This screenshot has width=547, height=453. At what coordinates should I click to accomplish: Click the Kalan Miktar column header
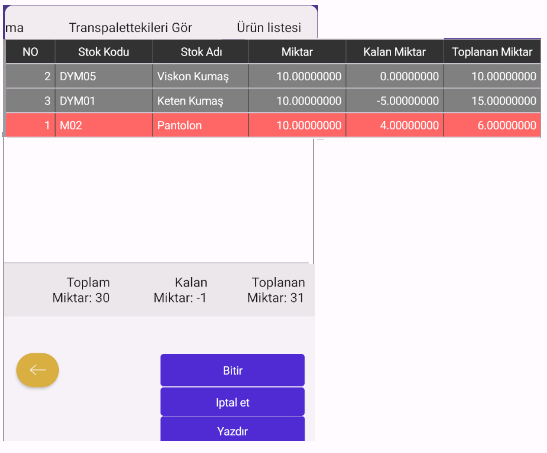click(395, 52)
